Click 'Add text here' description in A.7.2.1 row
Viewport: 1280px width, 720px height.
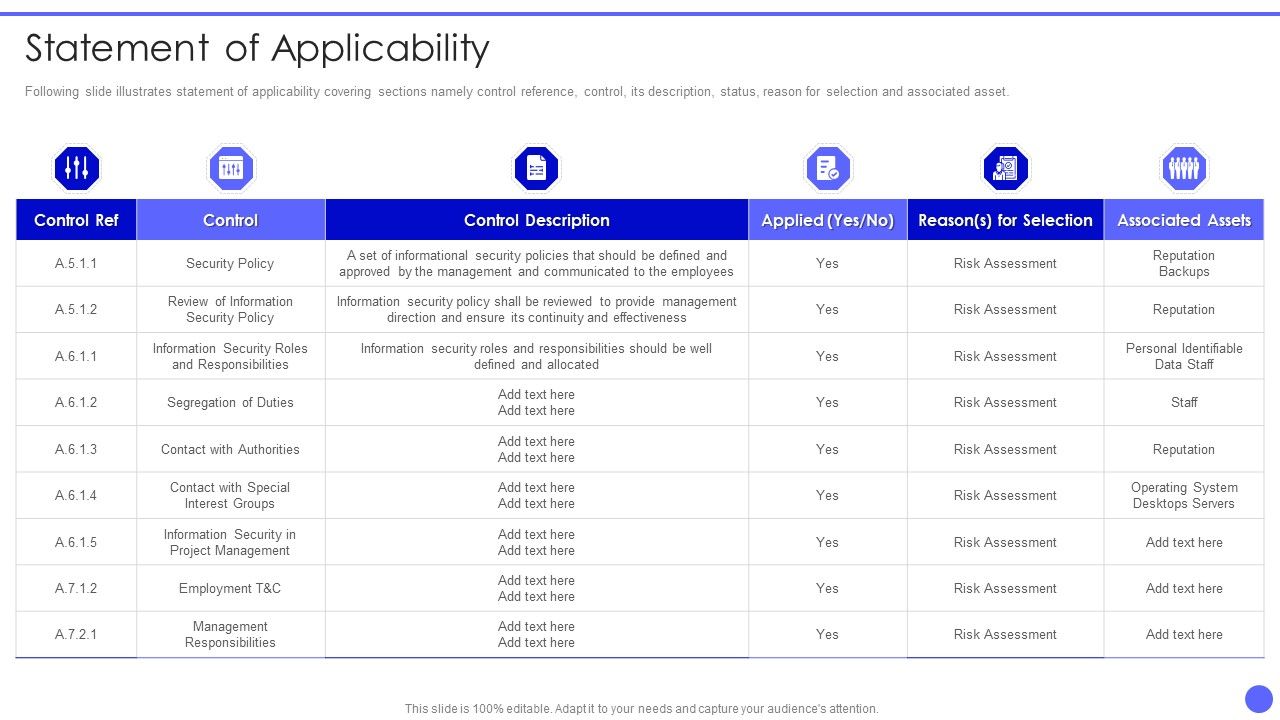point(537,635)
